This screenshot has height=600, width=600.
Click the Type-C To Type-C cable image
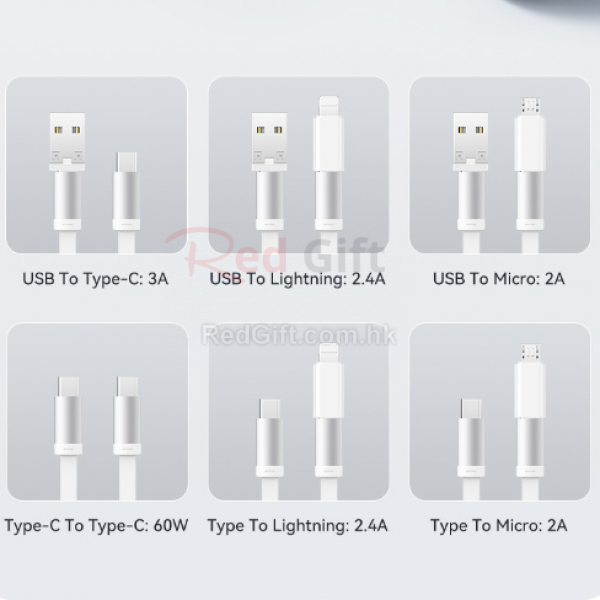[97, 411]
